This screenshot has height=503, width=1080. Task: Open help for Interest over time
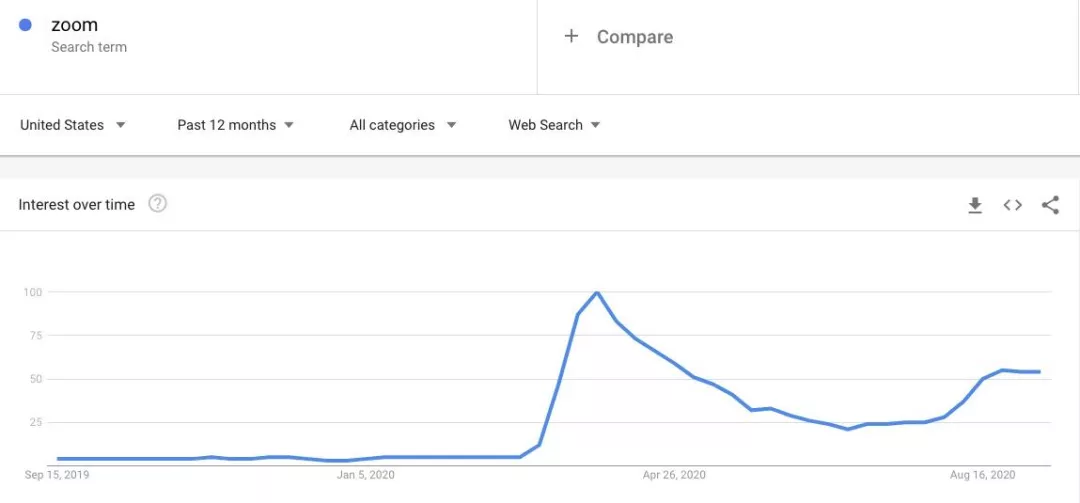pos(157,204)
